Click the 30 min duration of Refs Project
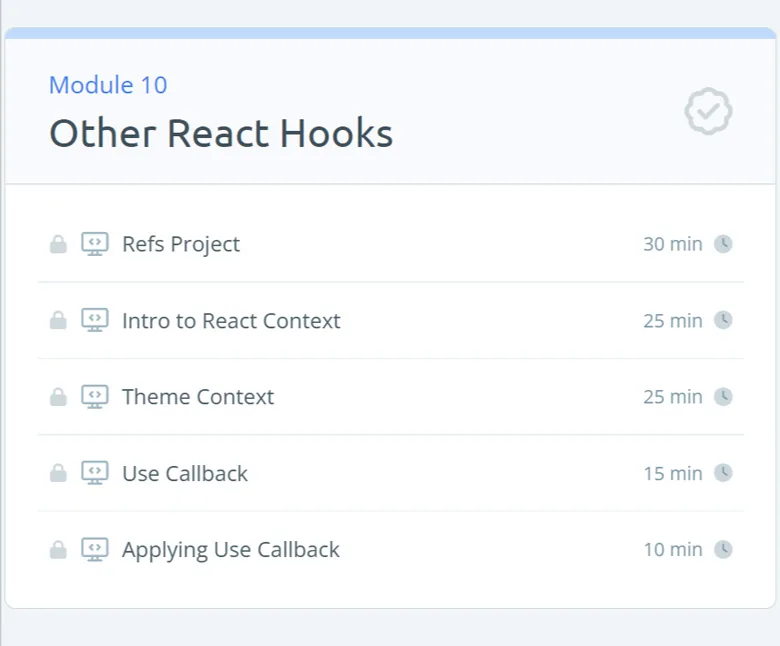 point(673,244)
